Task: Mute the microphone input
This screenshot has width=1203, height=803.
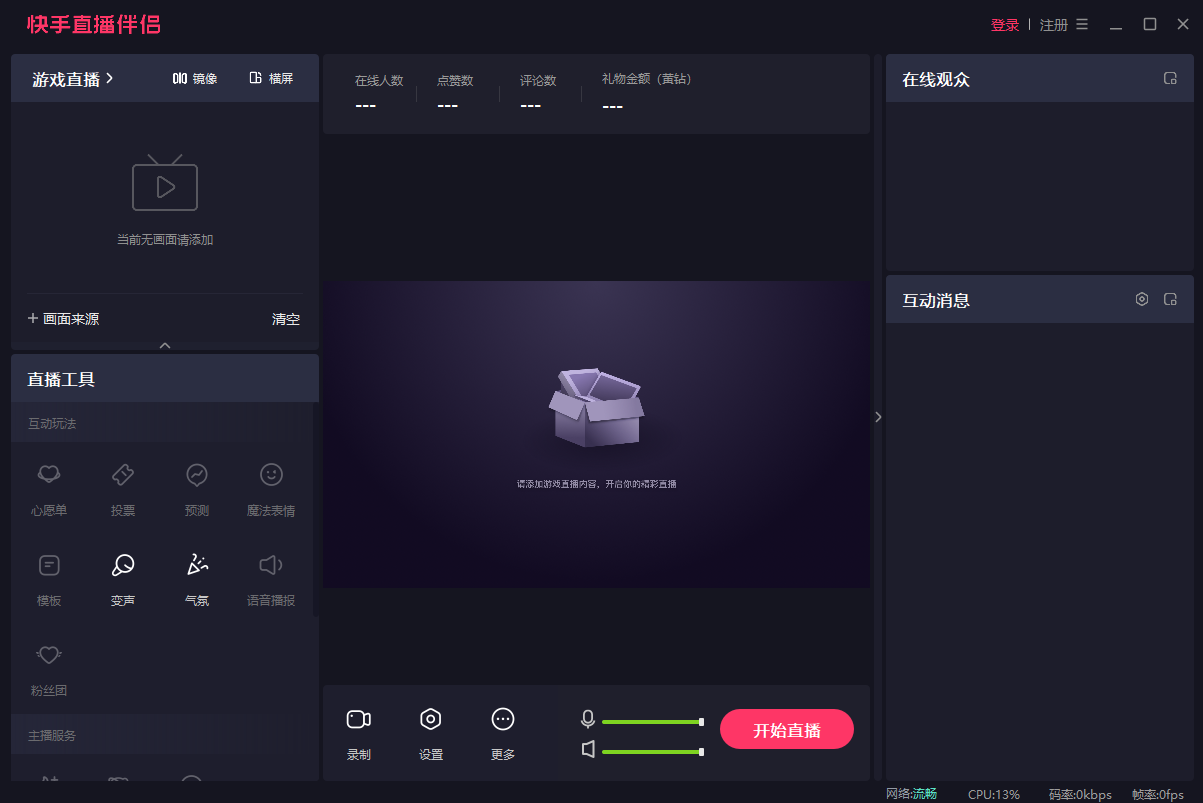Action: [588, 718]
